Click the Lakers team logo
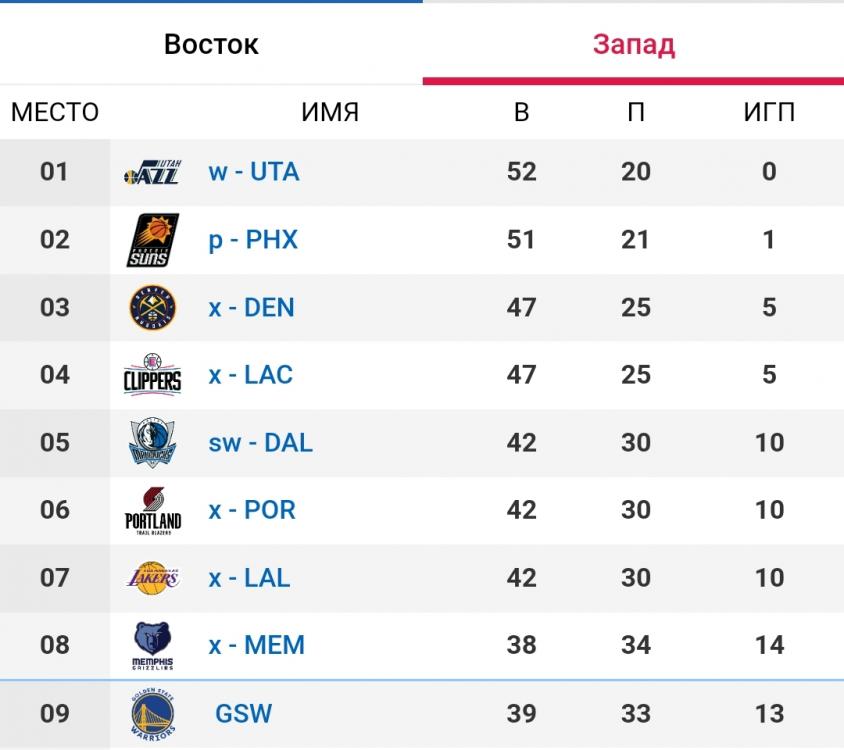Viewport: 844px width, 750px height. click(153, 578)
